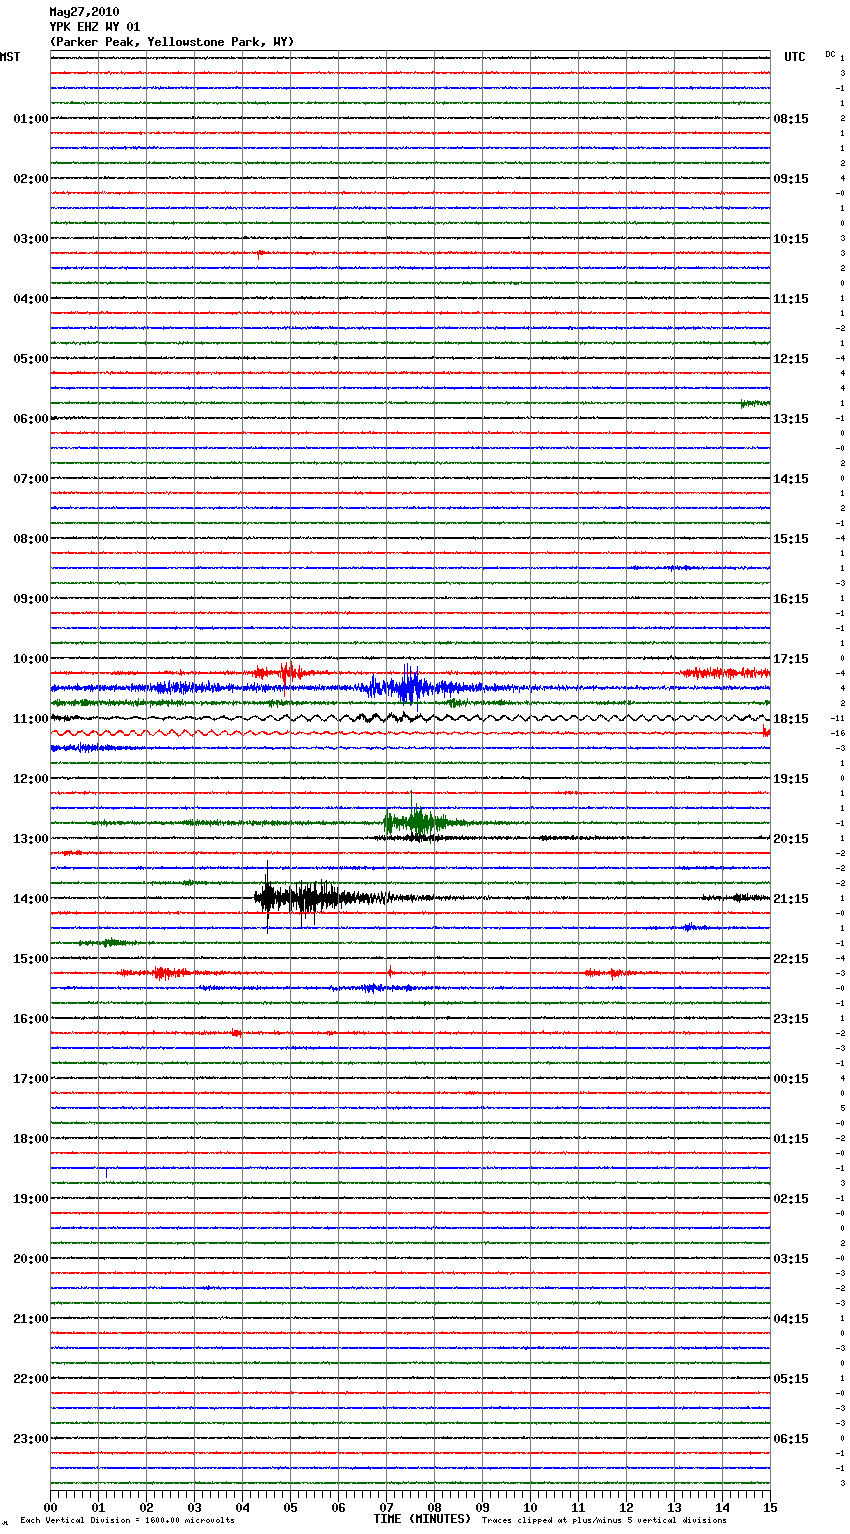Screen dimensions: 850x1534
Task: Select the 05:00 MST hour label
Action: pyautogui.click(x=30, y=359)
